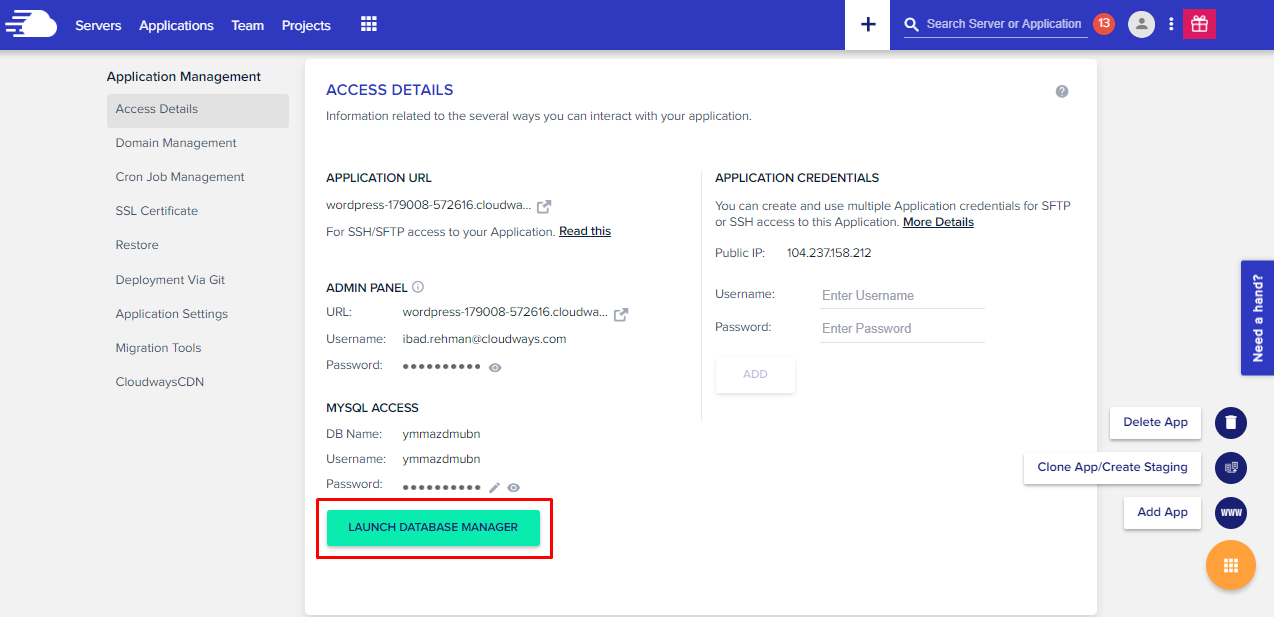Open Application URL via external link icon
The height and width of the screenshot is (617, 1274).
tap(543, 206)
